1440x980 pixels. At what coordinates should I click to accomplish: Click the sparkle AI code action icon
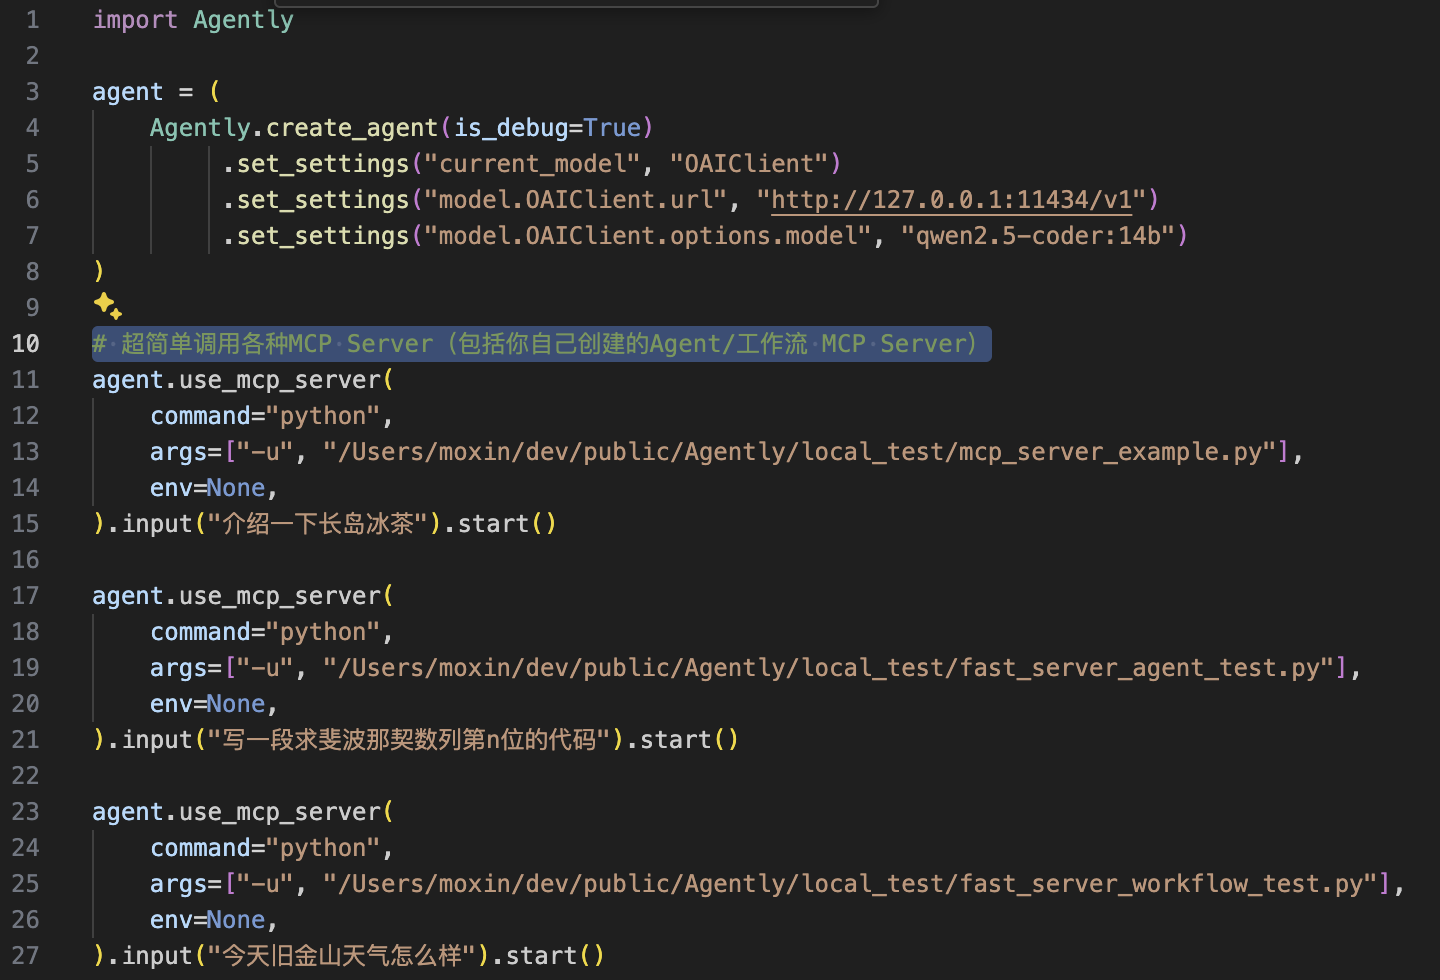tap(108, 306)
